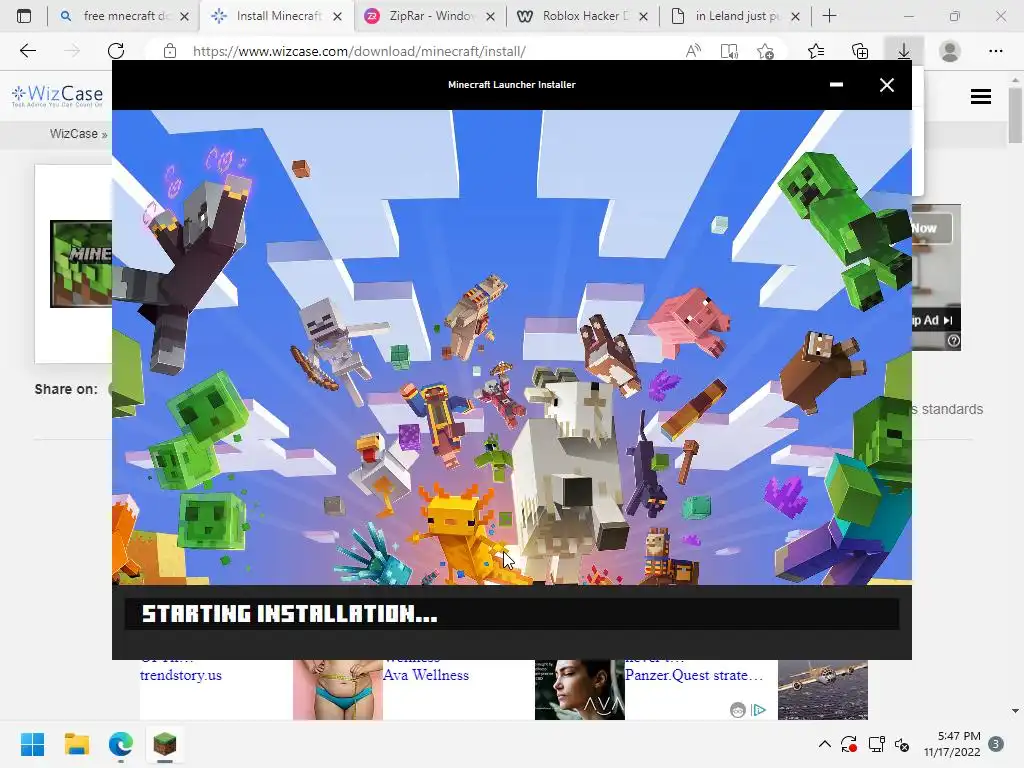
Task: Open the Favorites list icon
Action: tap(816, 51)
